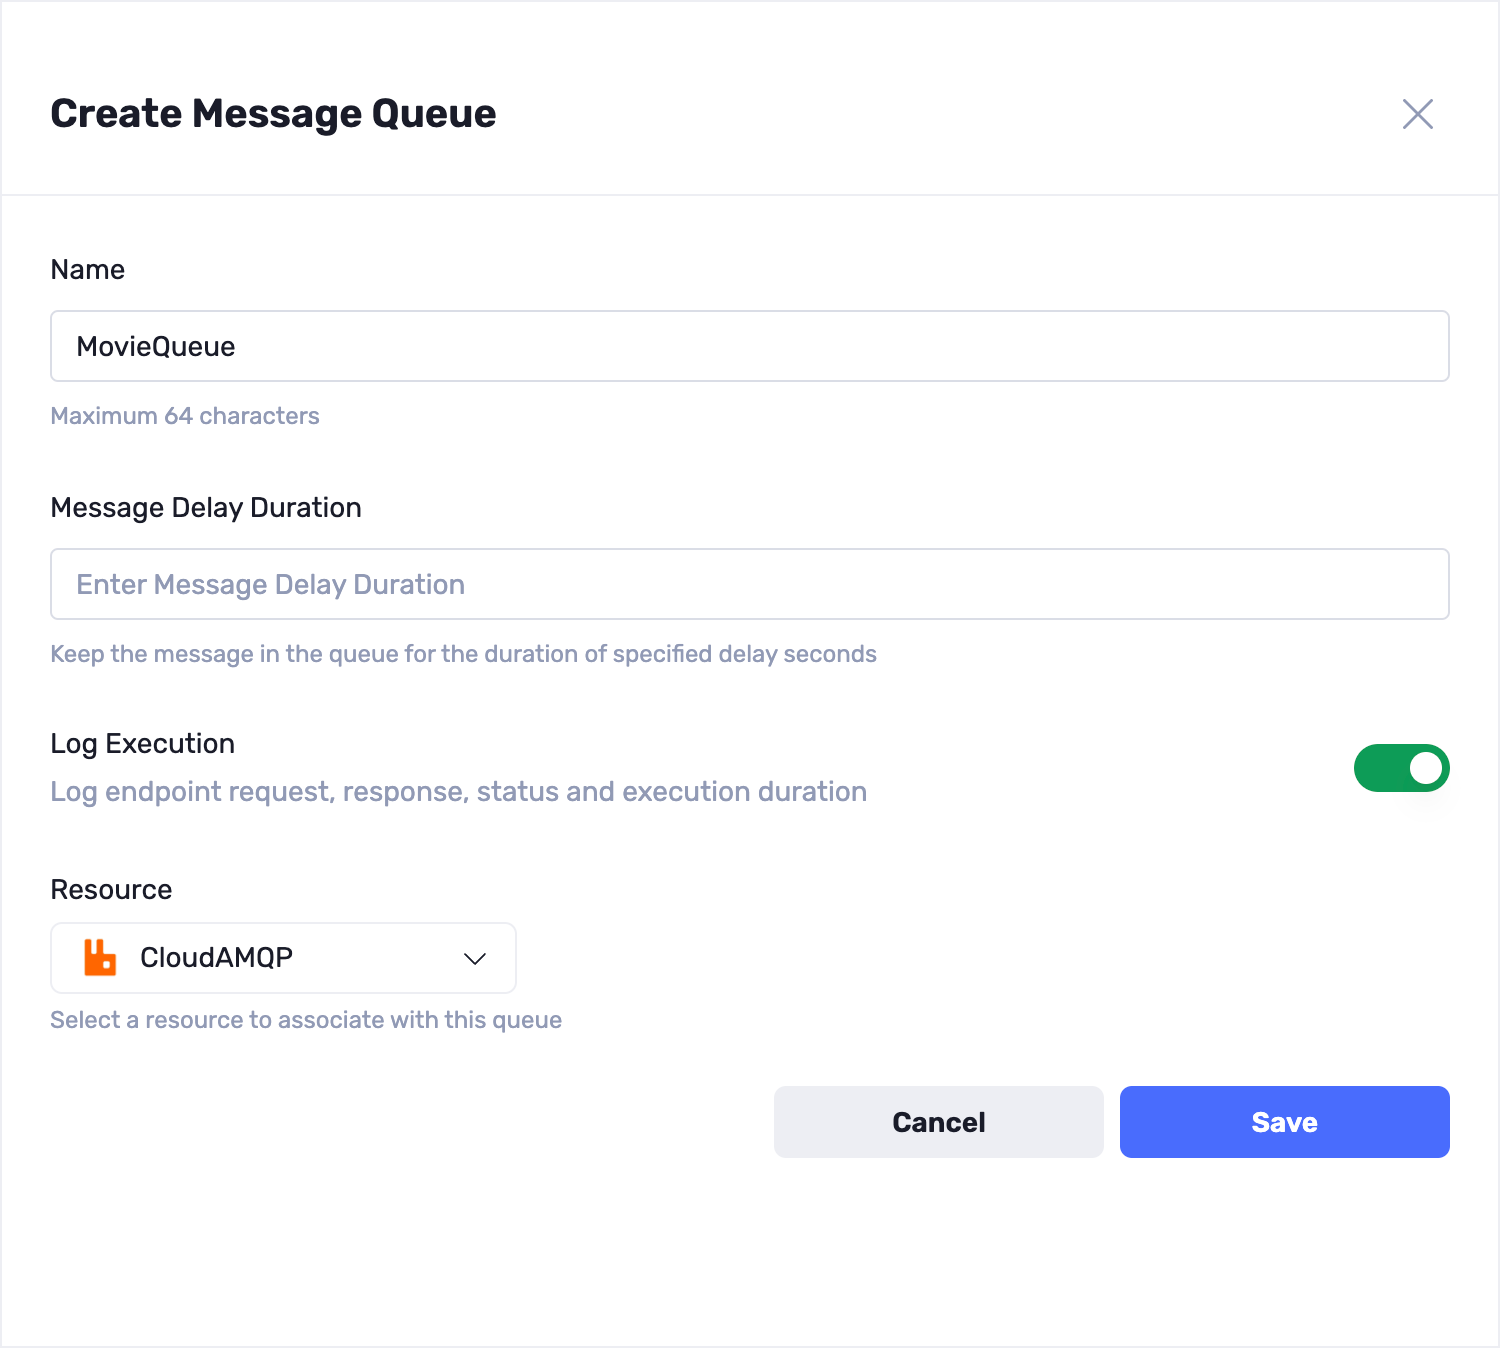1500x1348 pixels.
Task: Save the message queue
Action: click(x=1284, y=1122)
